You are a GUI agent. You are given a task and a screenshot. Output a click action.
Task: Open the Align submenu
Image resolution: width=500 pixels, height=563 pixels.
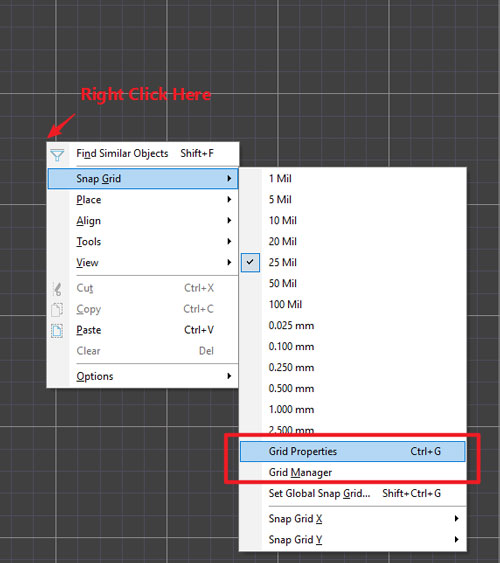click(x=143, y=220)
